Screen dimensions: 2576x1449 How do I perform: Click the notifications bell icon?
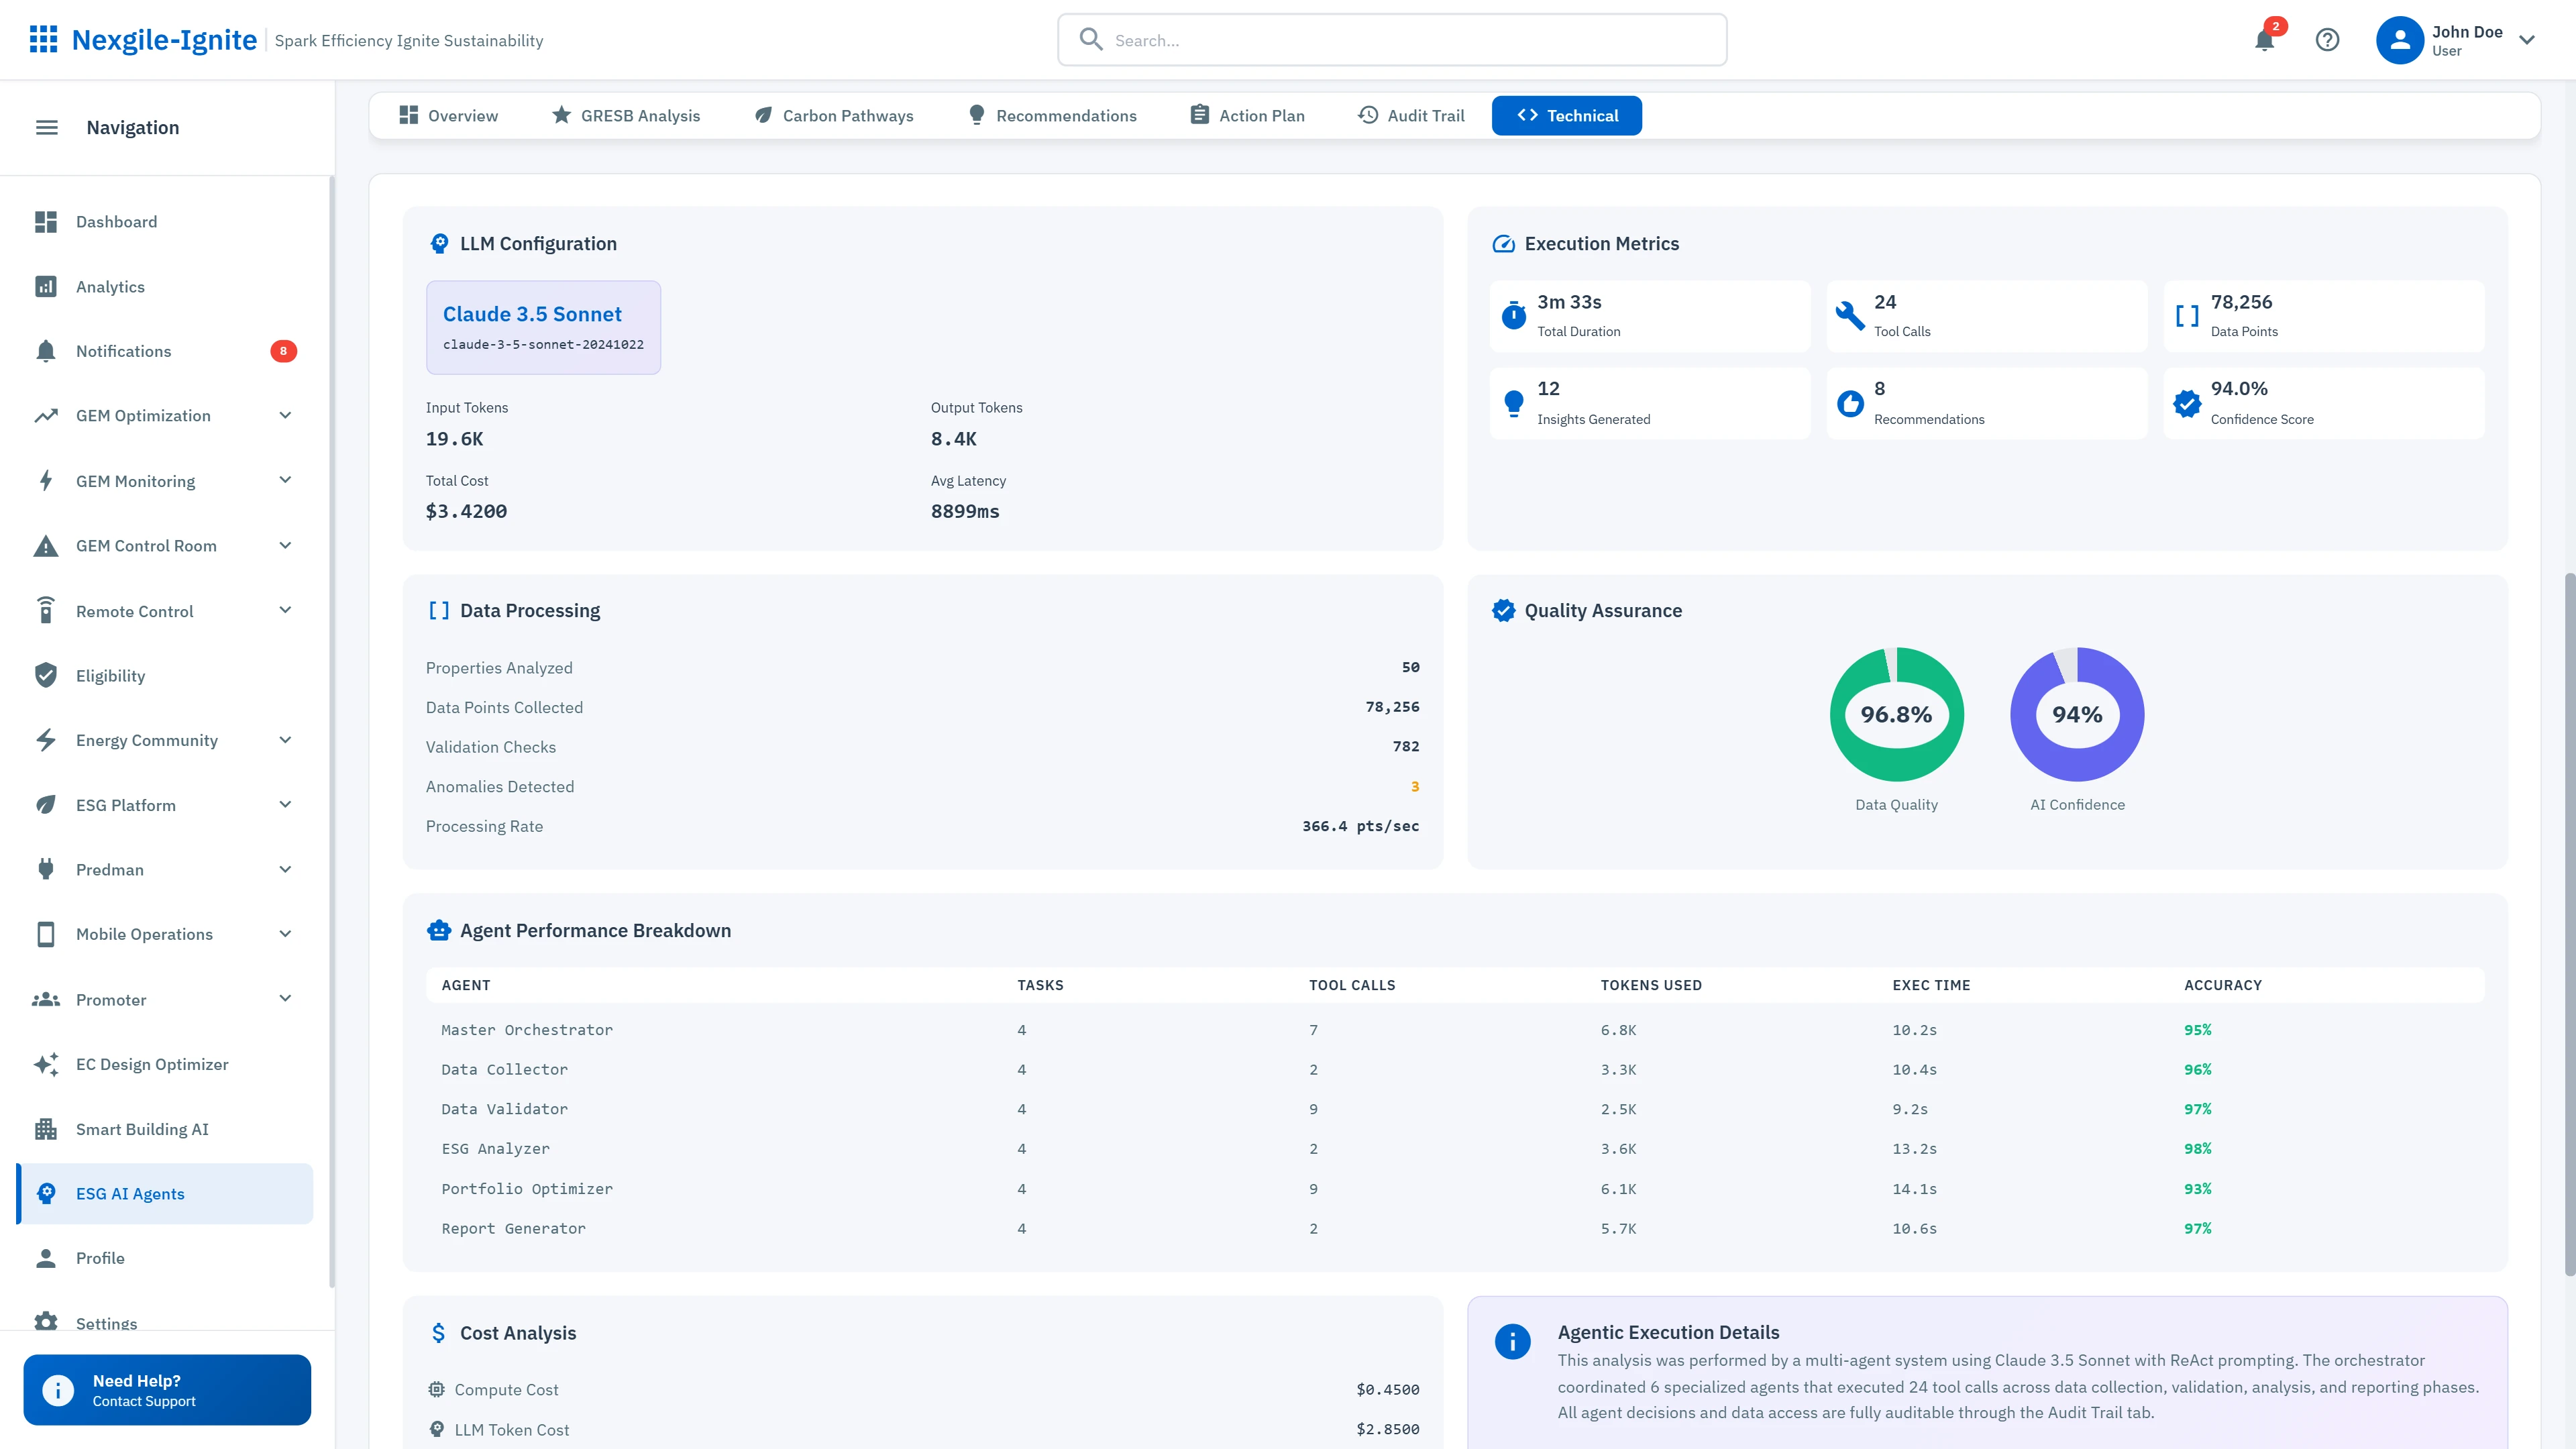point(2264,40)
